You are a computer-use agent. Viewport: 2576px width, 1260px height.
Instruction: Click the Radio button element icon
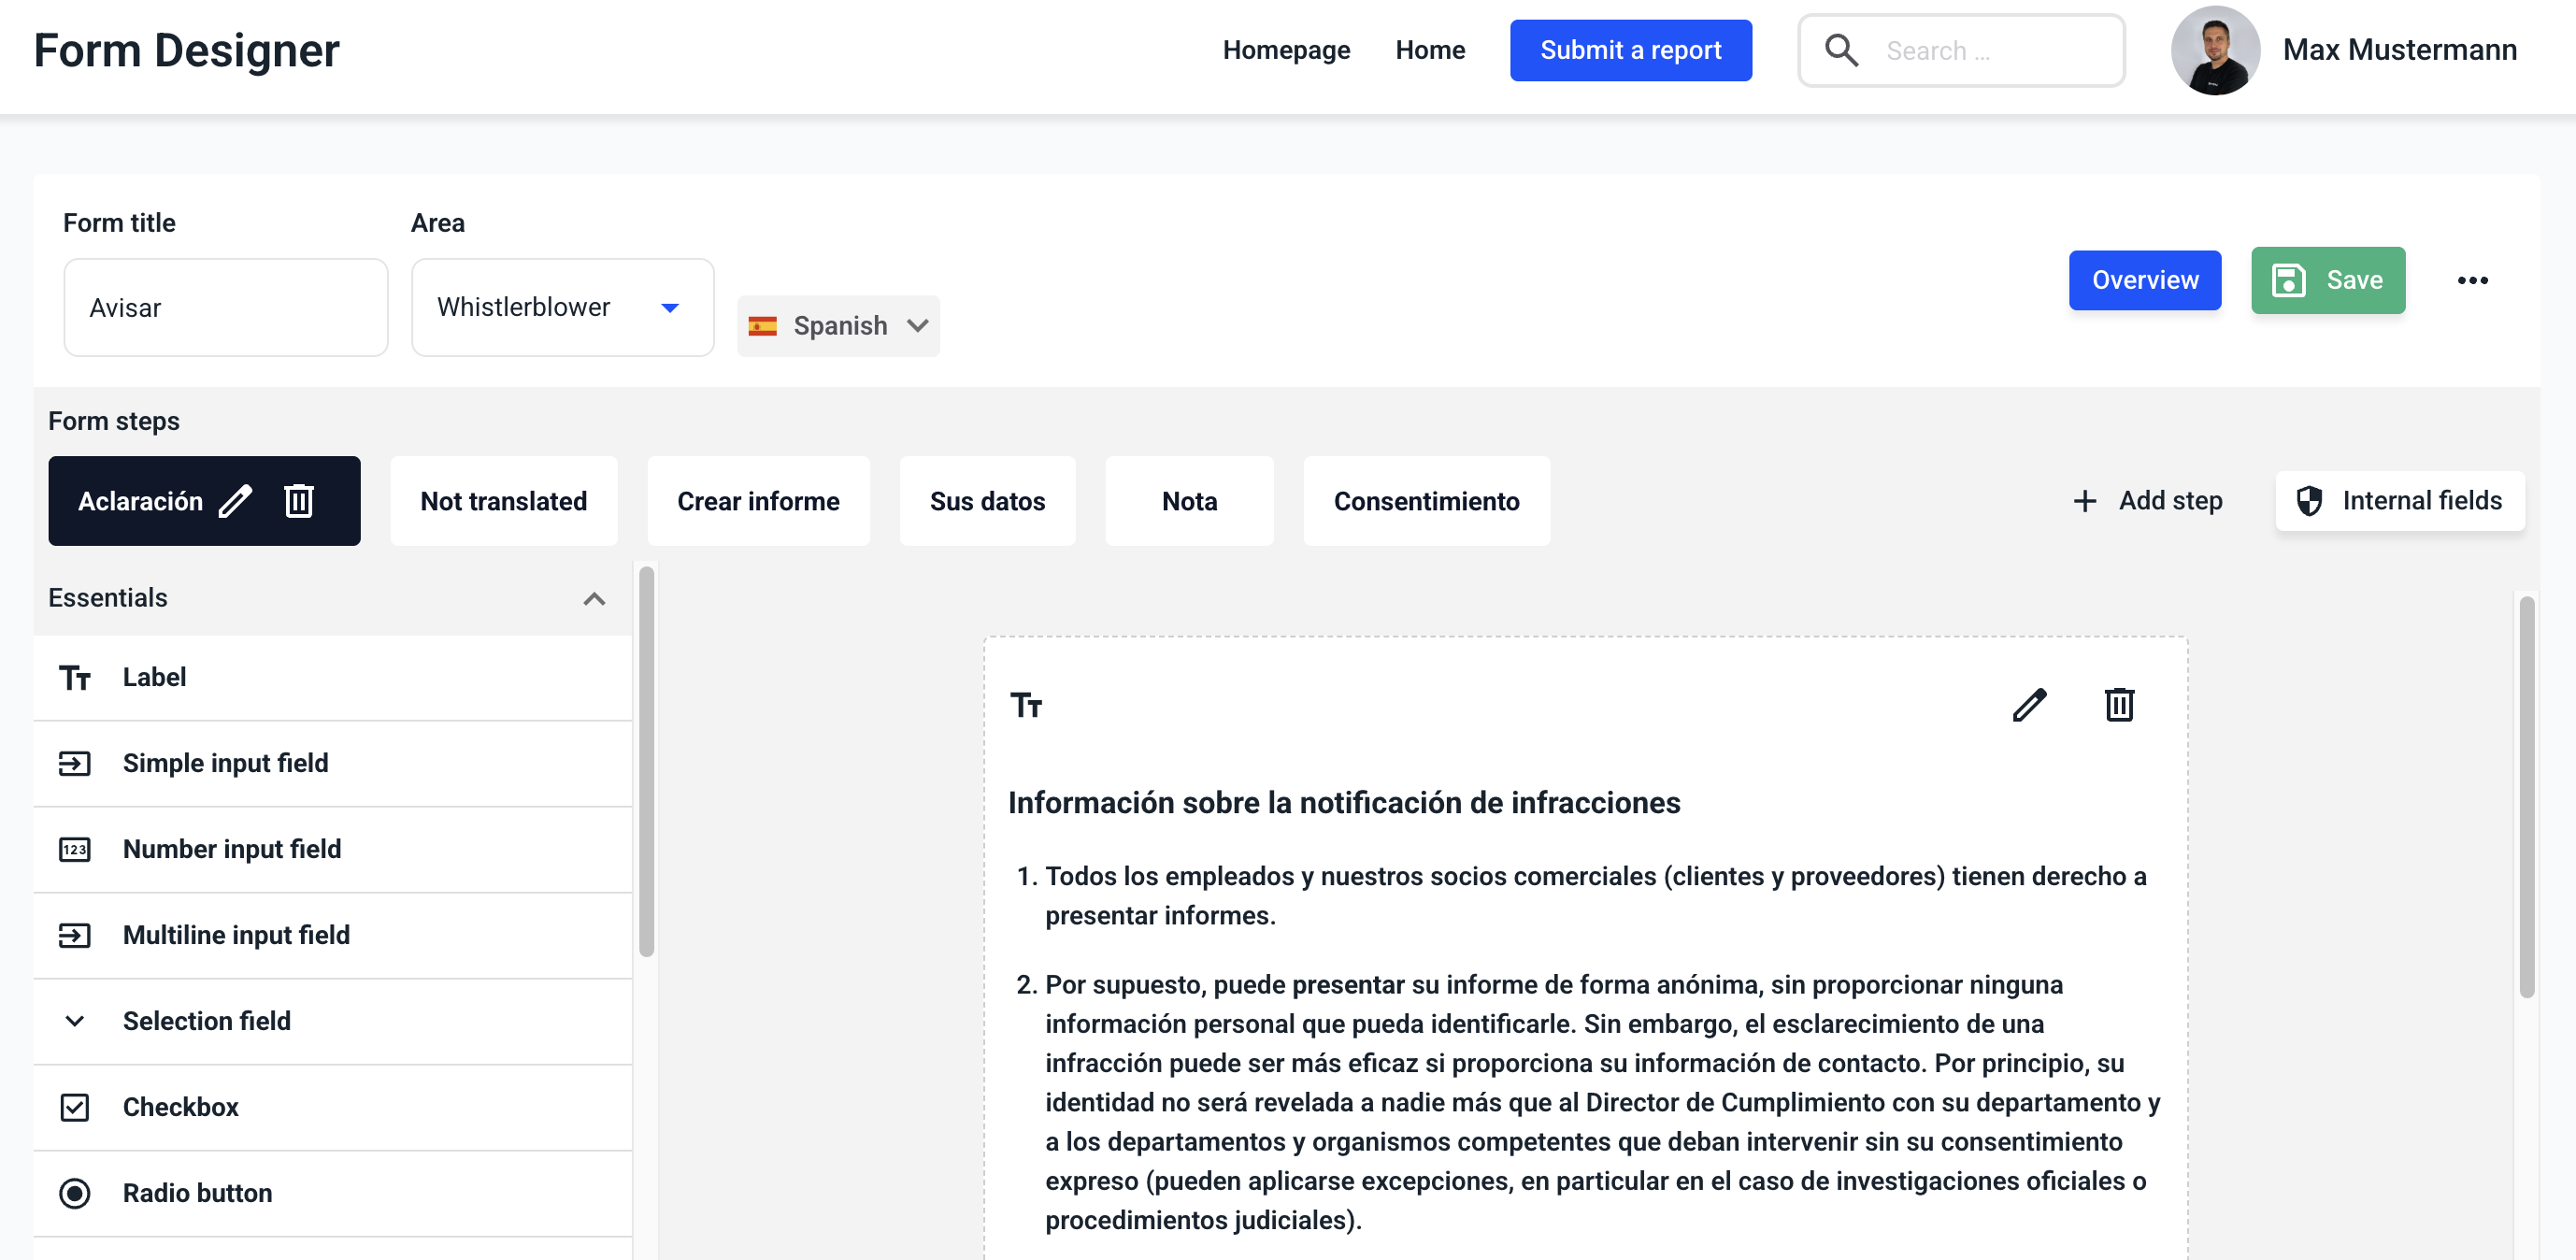click(75, 1193)
